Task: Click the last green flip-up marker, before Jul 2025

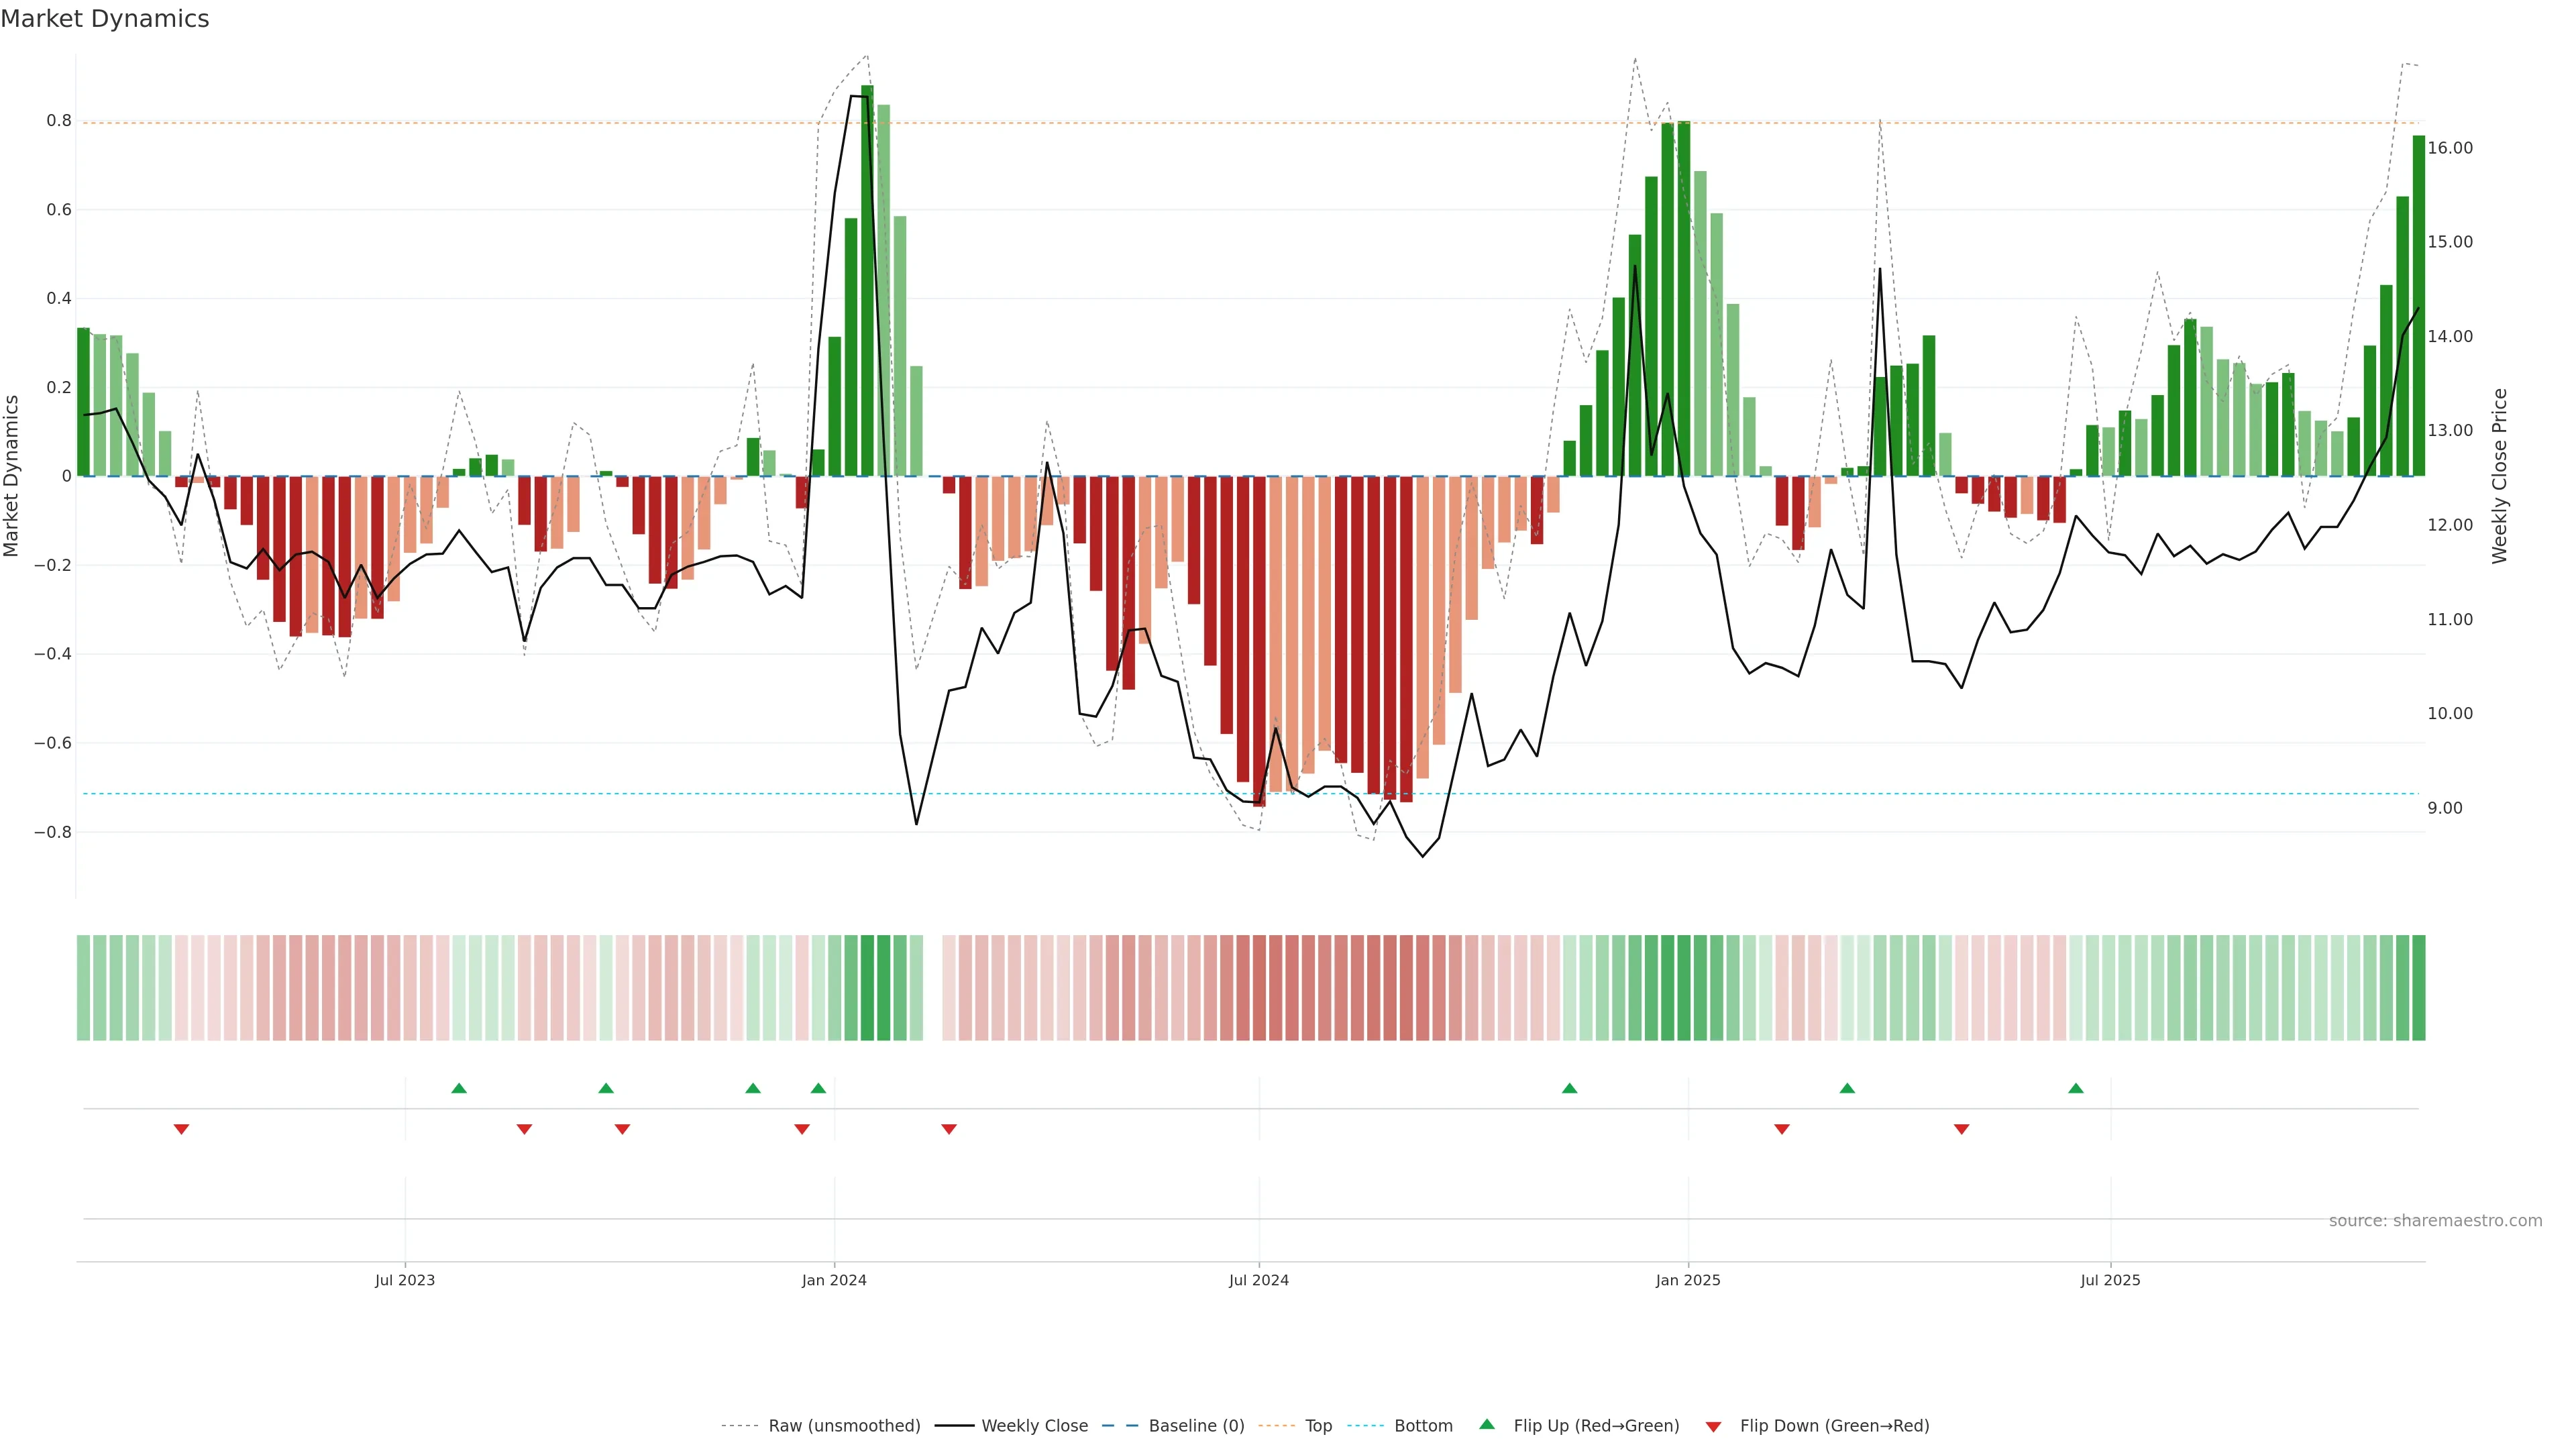Action: [2076, 1088]
